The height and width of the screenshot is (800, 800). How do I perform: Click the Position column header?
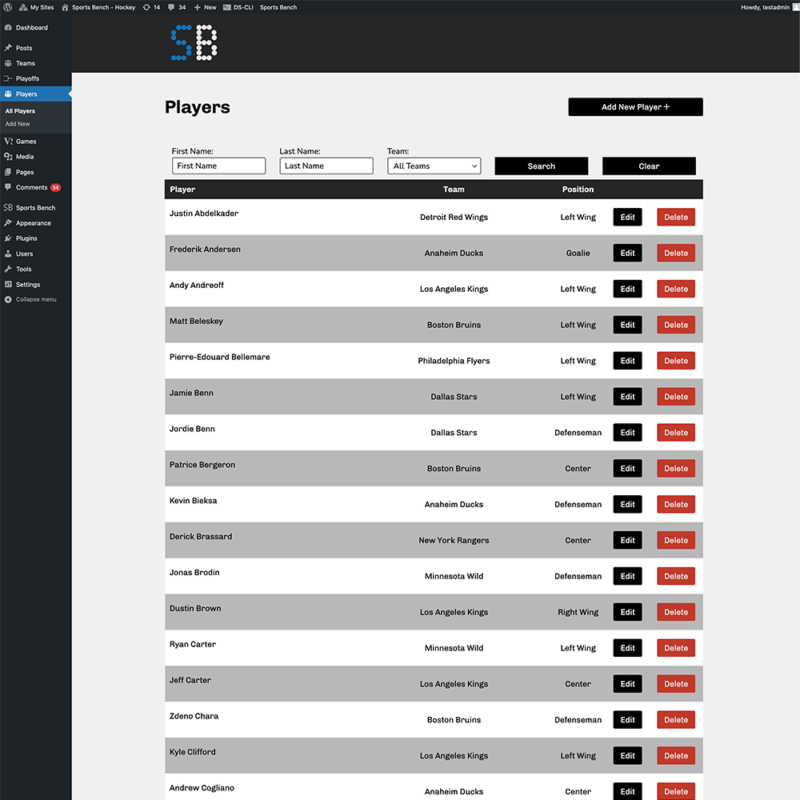(x=578, y=189)
